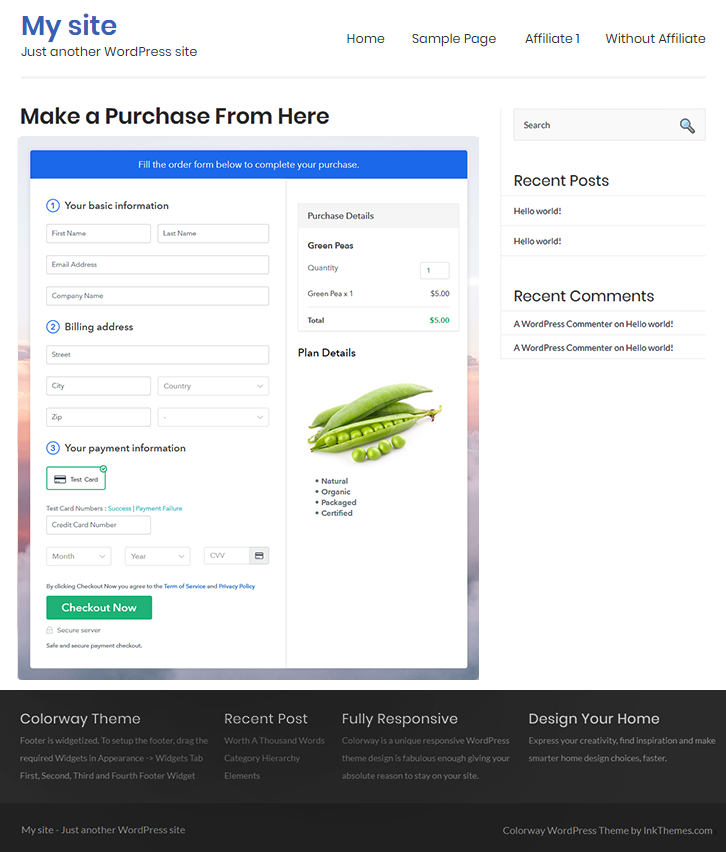Click the My site title link
Screen dimensions: 726x852
coord(69,26)
